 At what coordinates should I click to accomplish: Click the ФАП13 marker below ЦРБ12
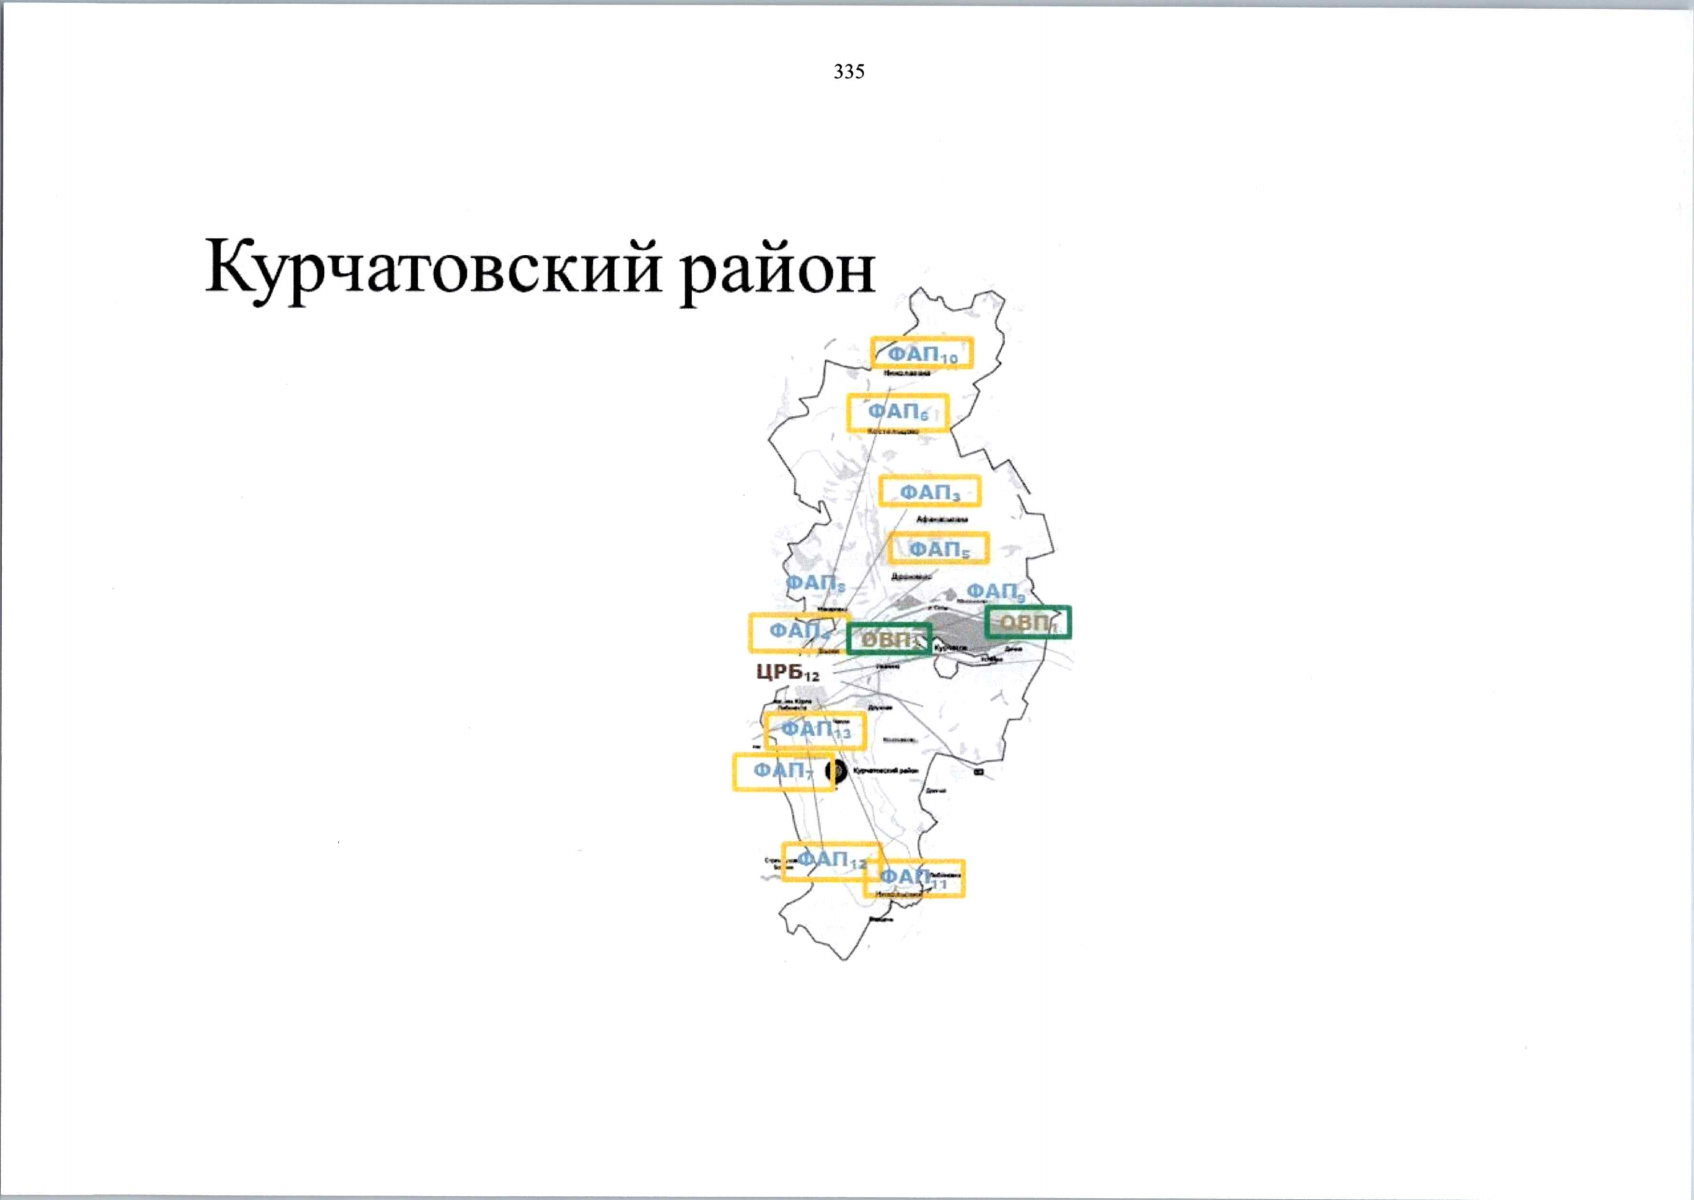(818, 729)
